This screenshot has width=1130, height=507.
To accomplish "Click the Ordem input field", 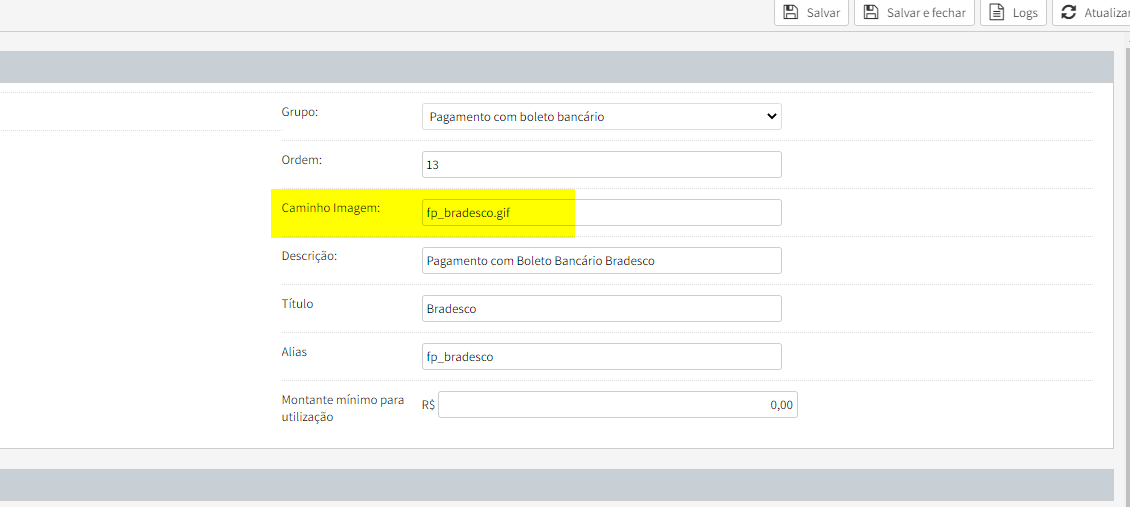I will tap(602, 164).
